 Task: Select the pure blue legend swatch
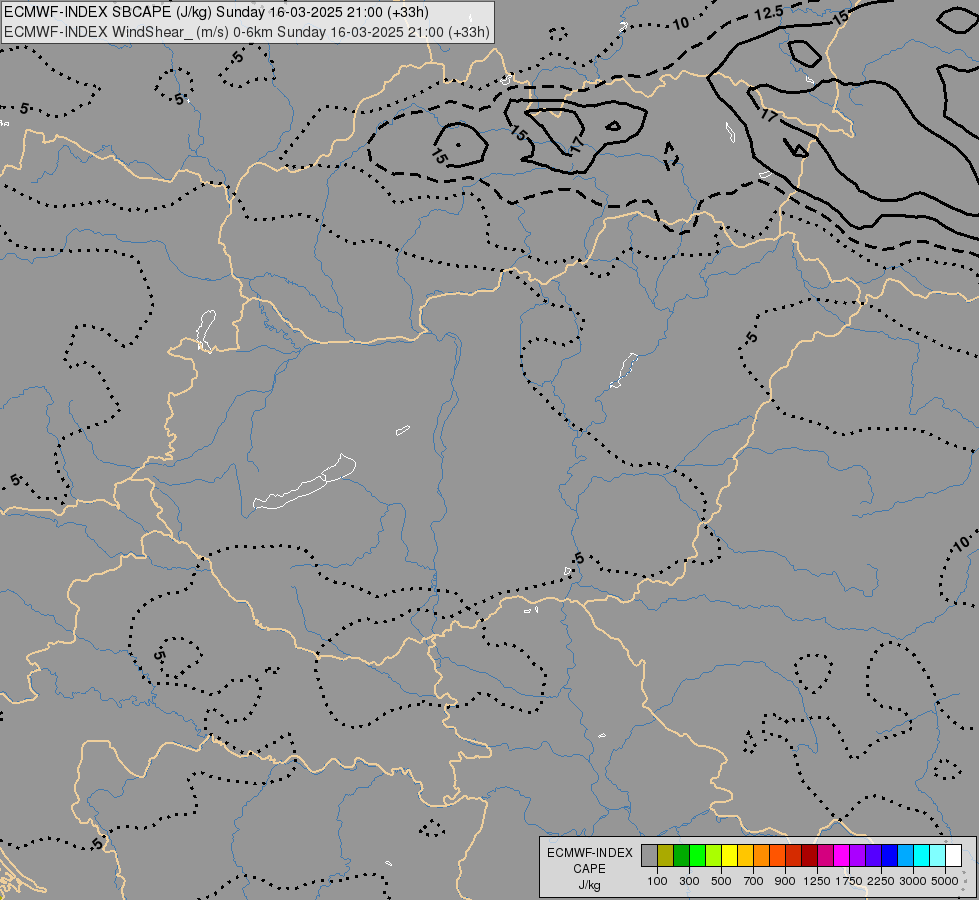click(889, 855)
